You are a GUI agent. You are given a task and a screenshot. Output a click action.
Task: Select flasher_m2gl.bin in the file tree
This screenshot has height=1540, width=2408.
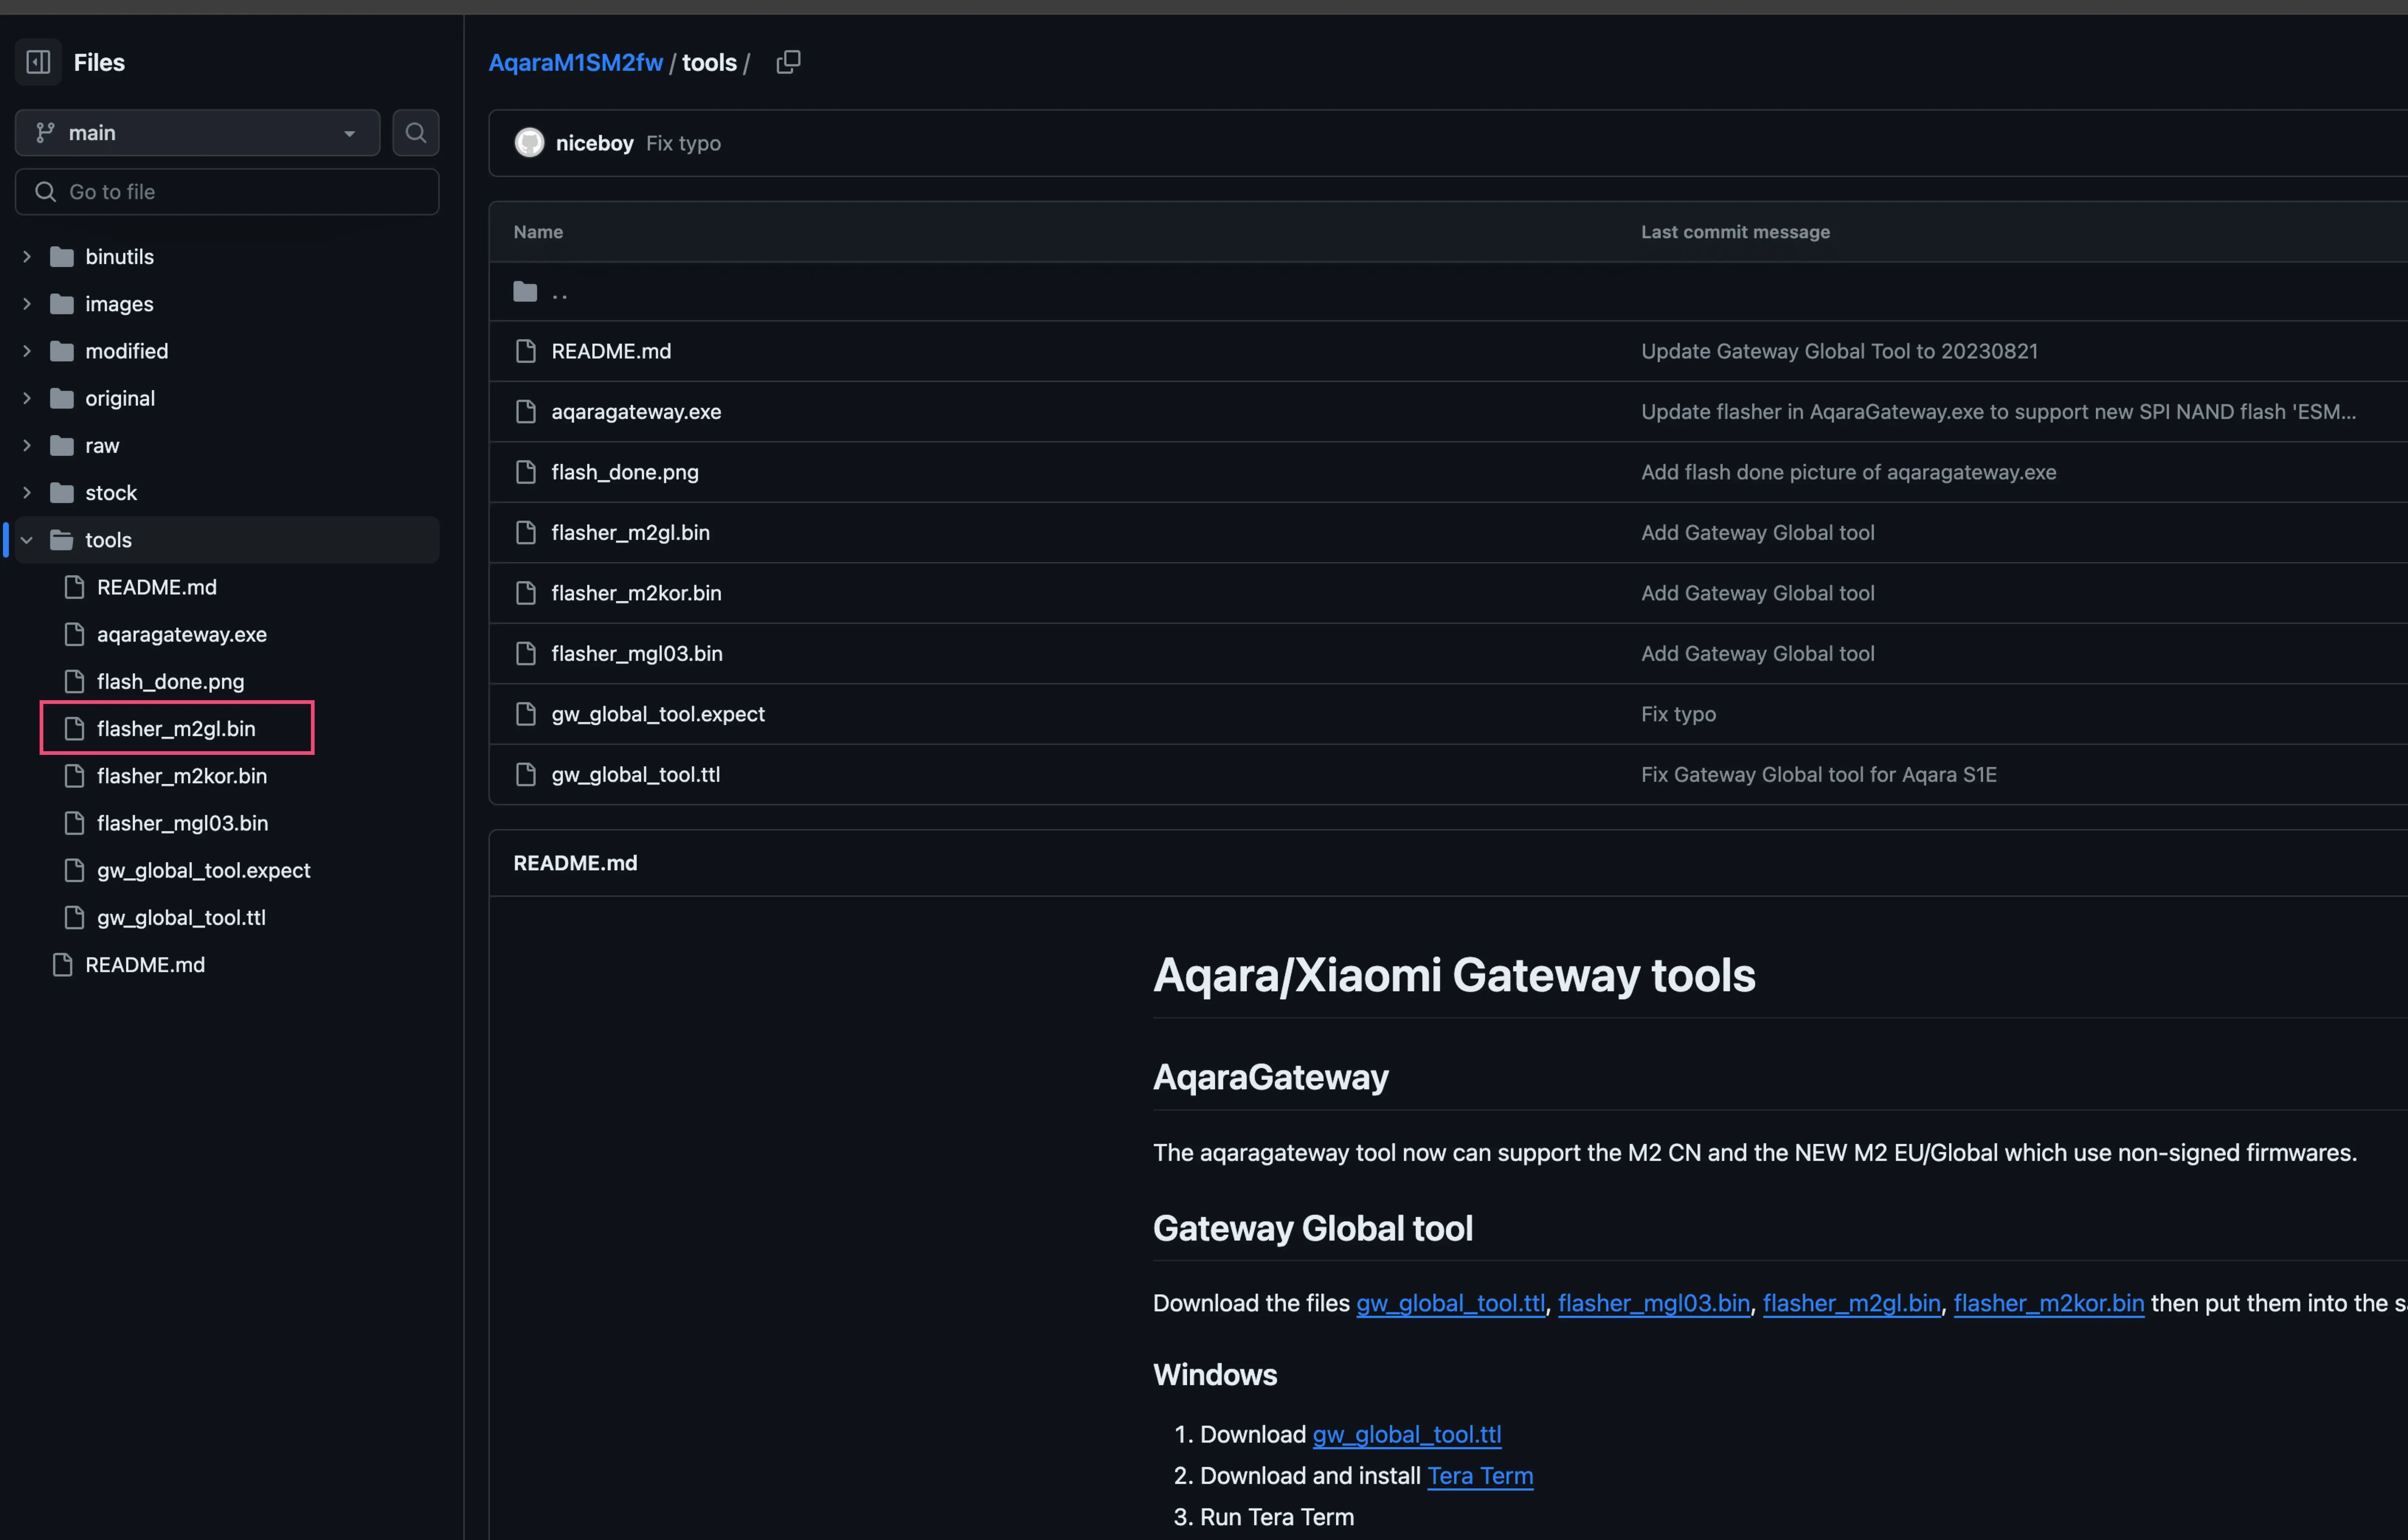click(176, 729)
